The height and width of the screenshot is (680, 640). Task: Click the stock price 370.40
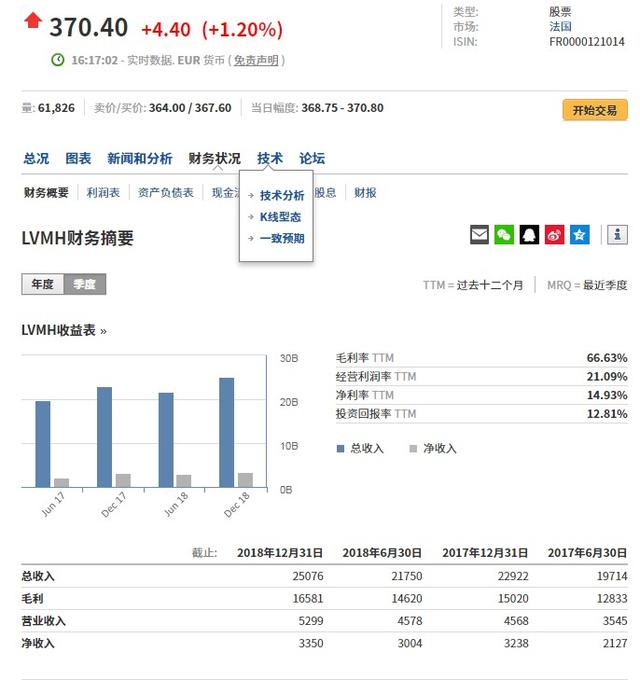pos(88,27)
